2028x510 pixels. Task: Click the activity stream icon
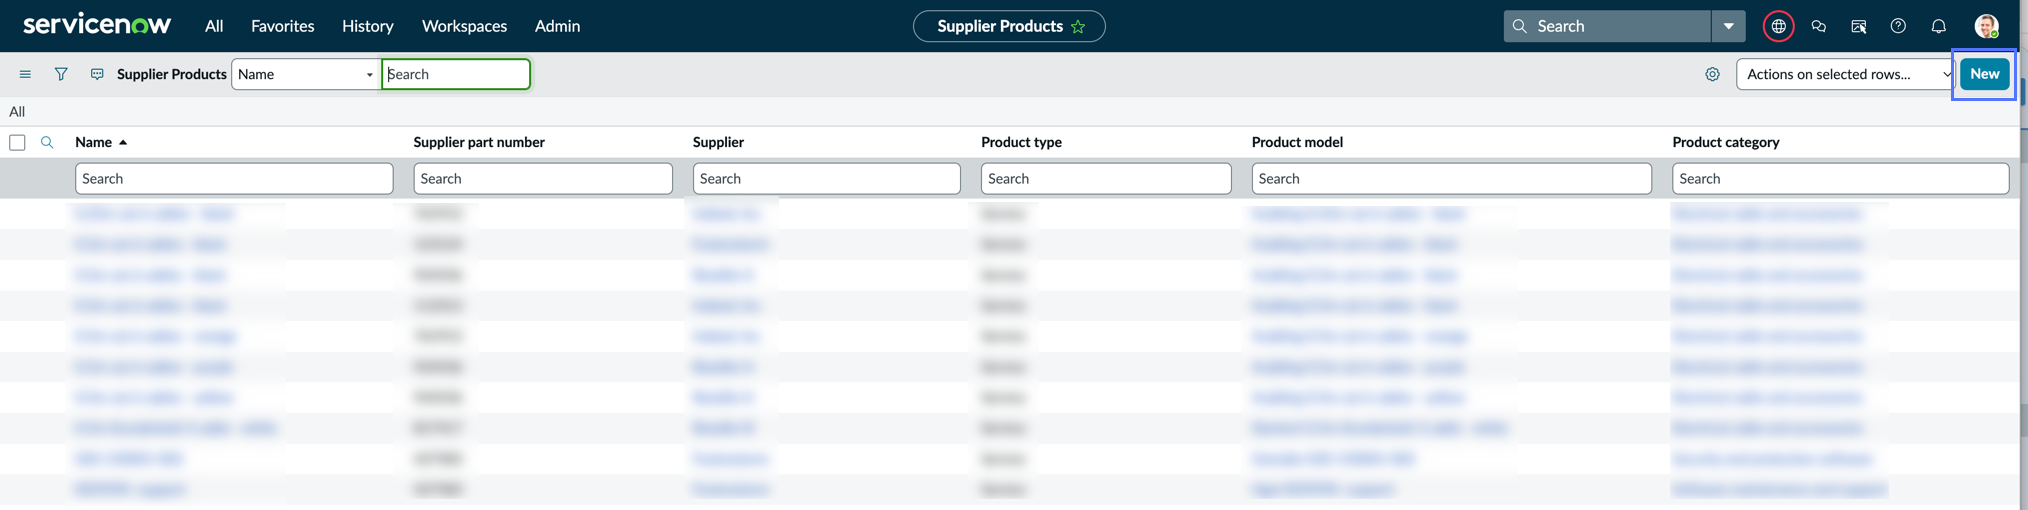97,74
